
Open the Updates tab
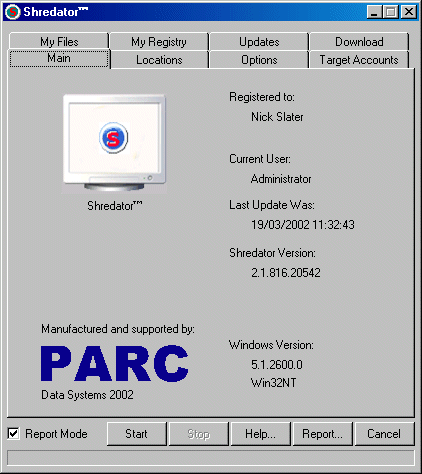click(x=259, y=42)
